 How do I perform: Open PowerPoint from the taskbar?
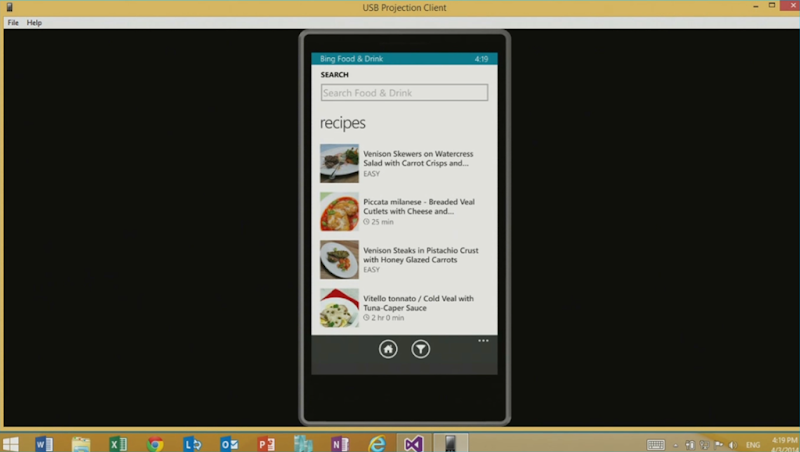[266, 444]
